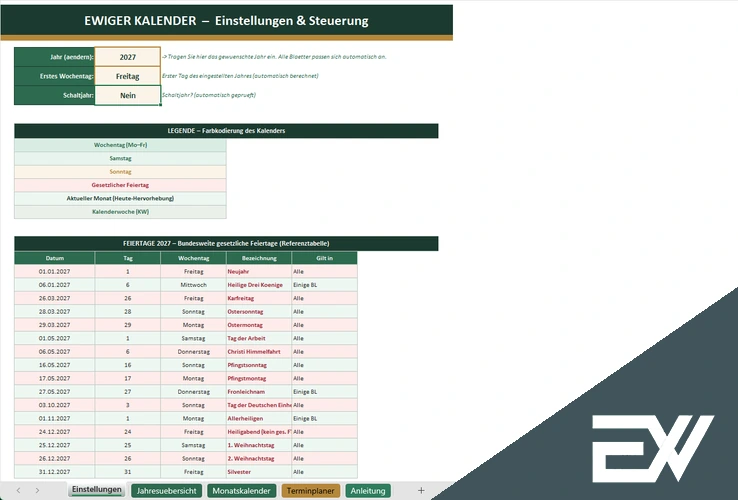This screenshot has width=738, height=500.
Task: Select the Allerheiligen holiday cell
Action: tap(259, 418)
